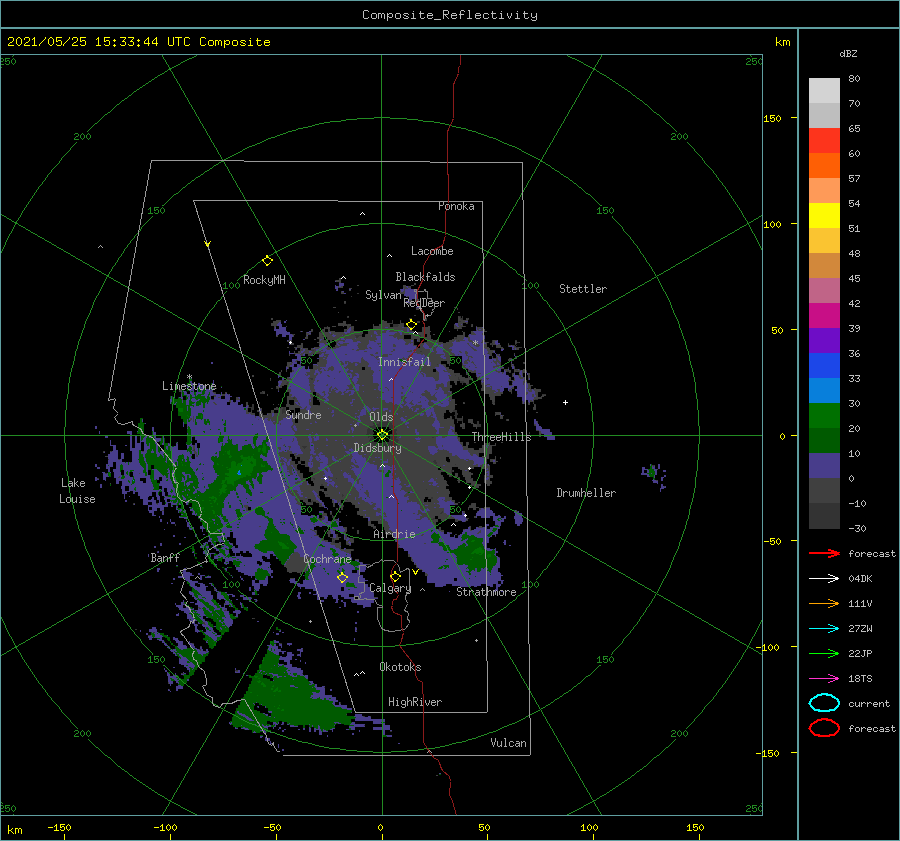Click the Sundre town label
The width and height of the screenshot is (900, 841).
point(303,414)
